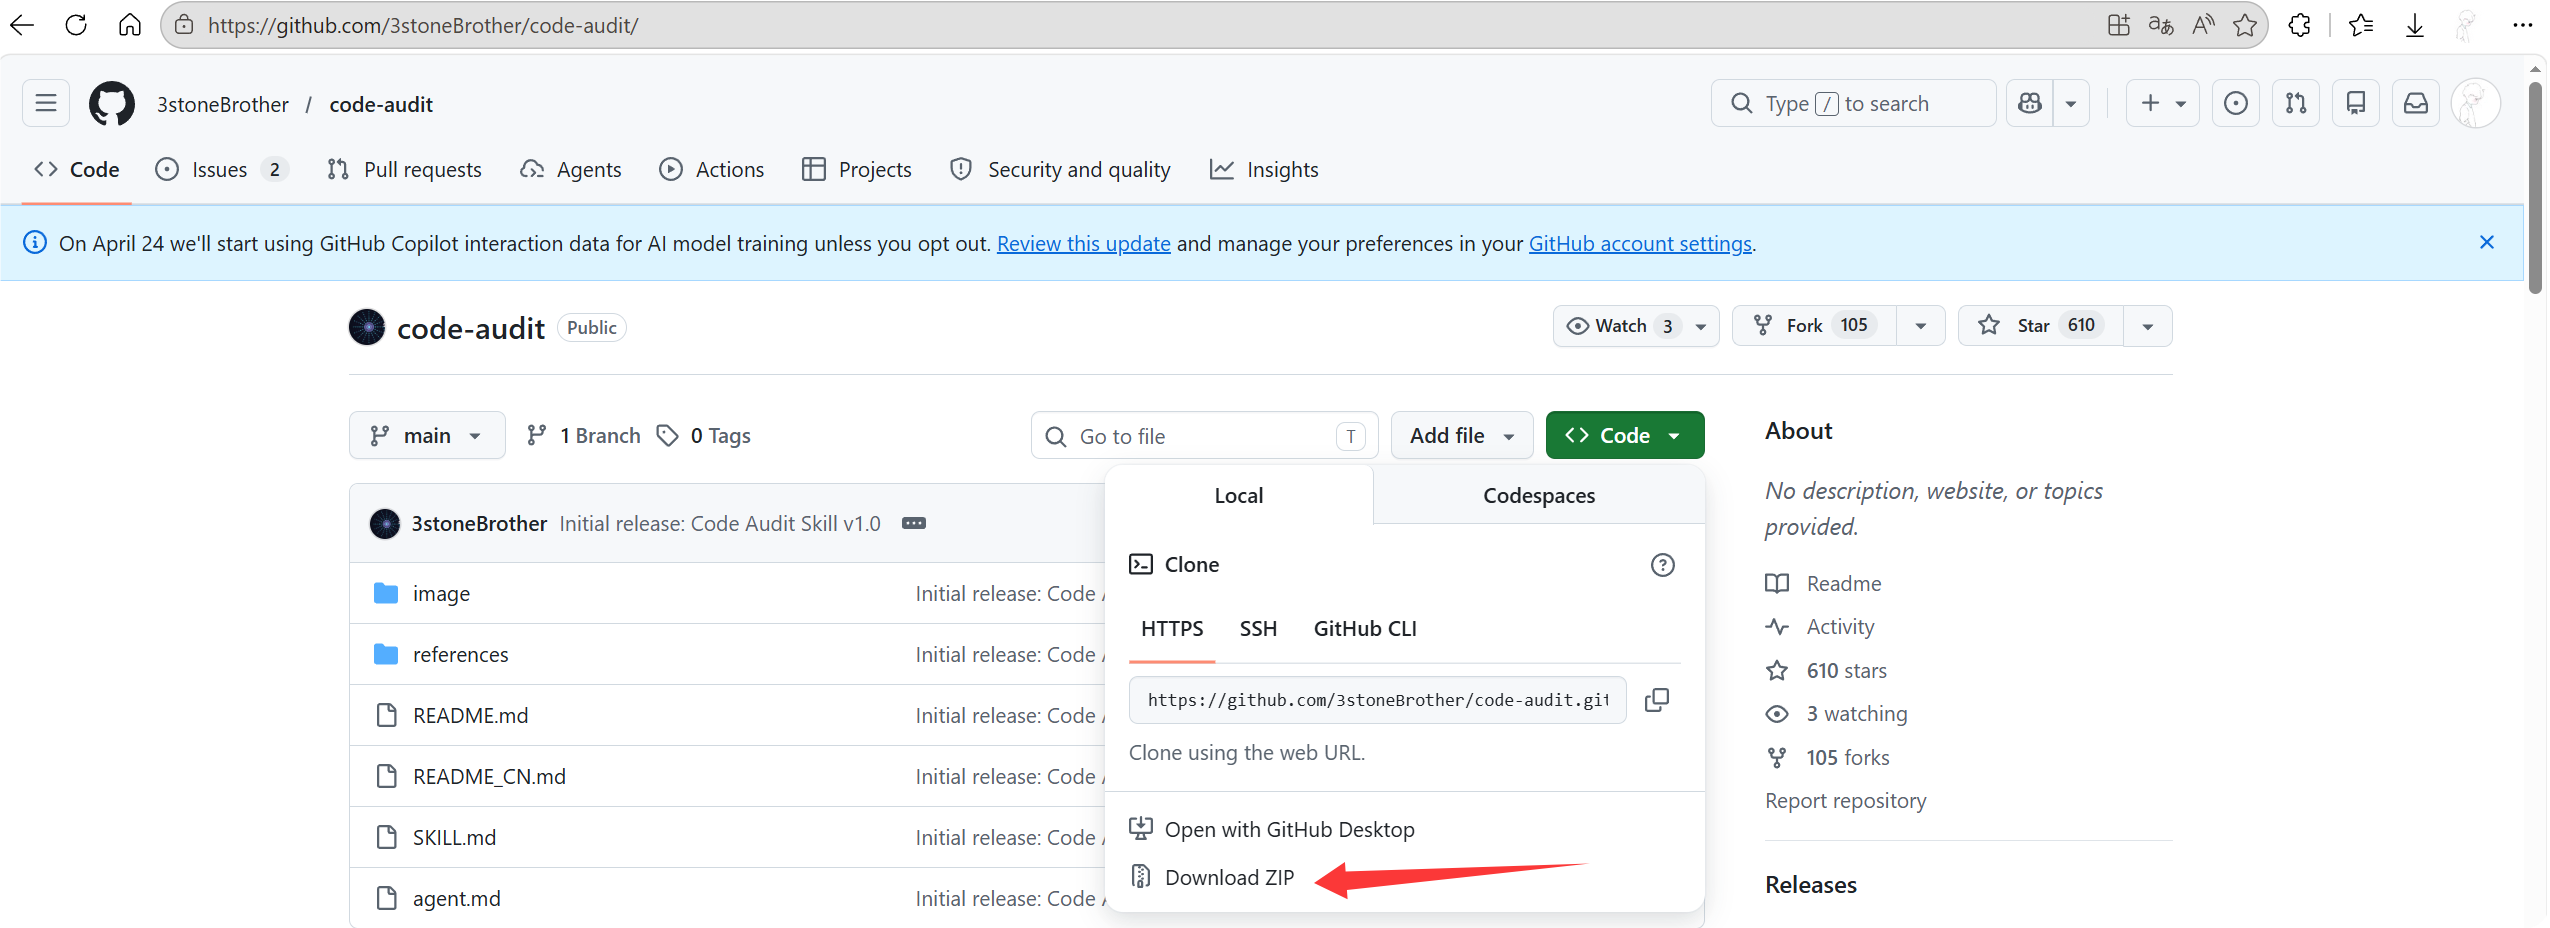Image resolution: width=2550 pixels, height=928 pixels.
Task: Open the Insights tab
Action: click(1264, 170)
